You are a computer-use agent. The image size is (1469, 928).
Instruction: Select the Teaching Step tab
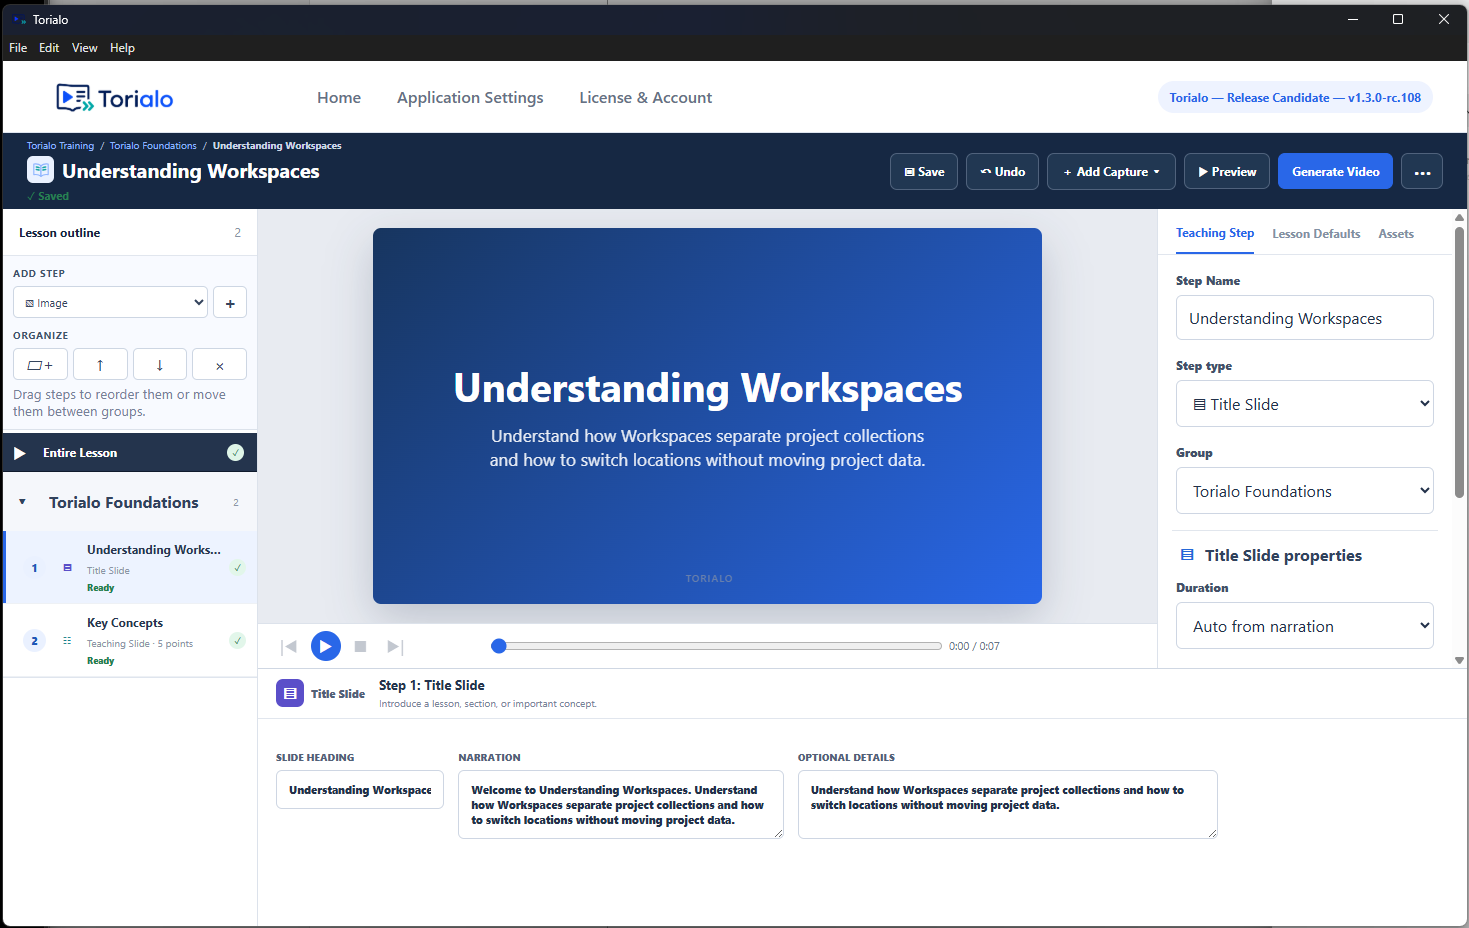[1215, 233]
